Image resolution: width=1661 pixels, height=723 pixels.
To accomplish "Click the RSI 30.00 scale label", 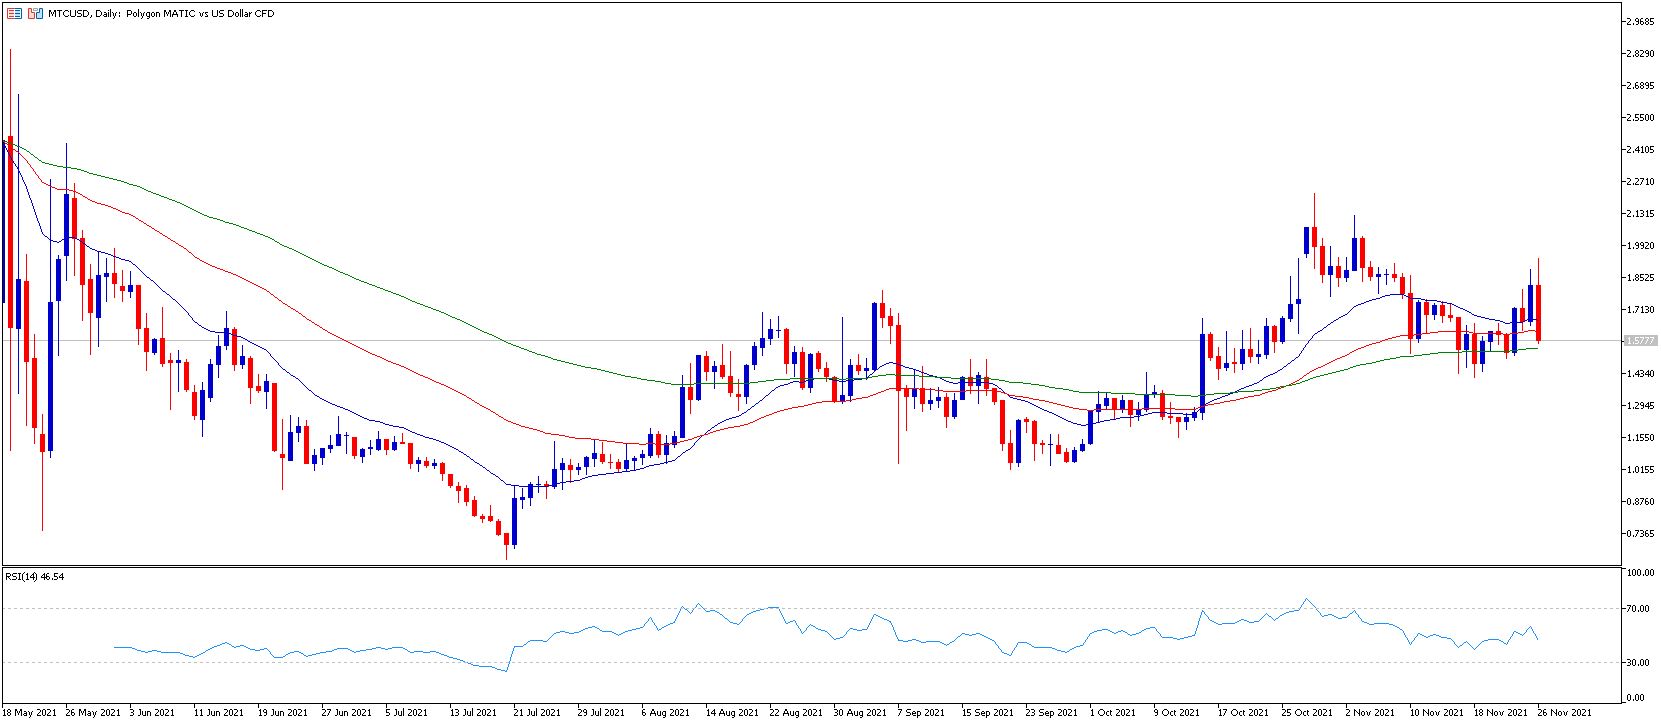I will pyautogui.click(x=1638, y=663).
